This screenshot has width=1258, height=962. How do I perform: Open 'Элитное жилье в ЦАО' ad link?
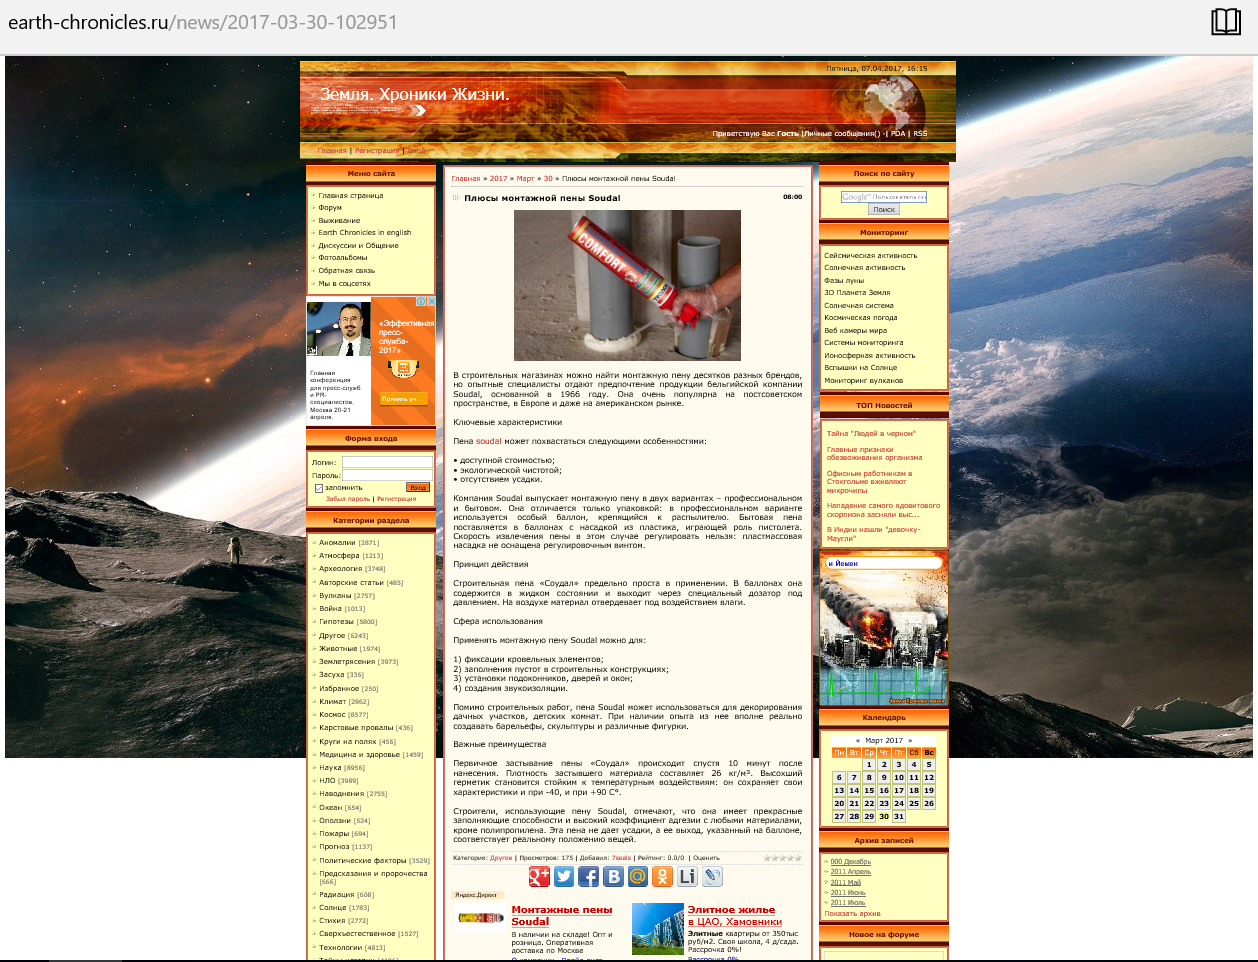click(735, 915)
